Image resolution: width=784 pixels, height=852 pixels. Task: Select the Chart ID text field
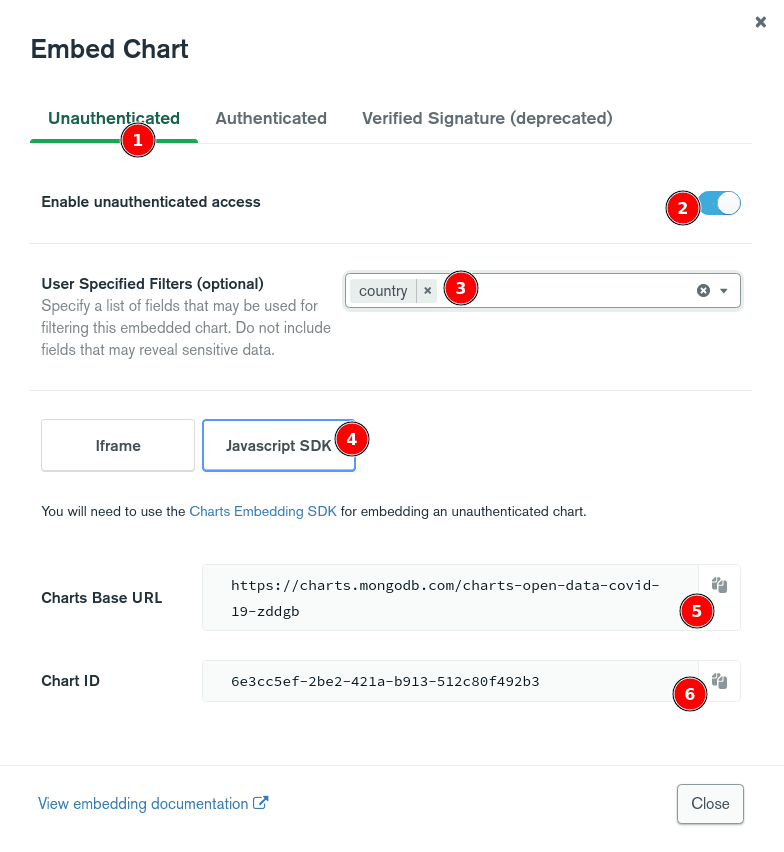coord(450,680)
